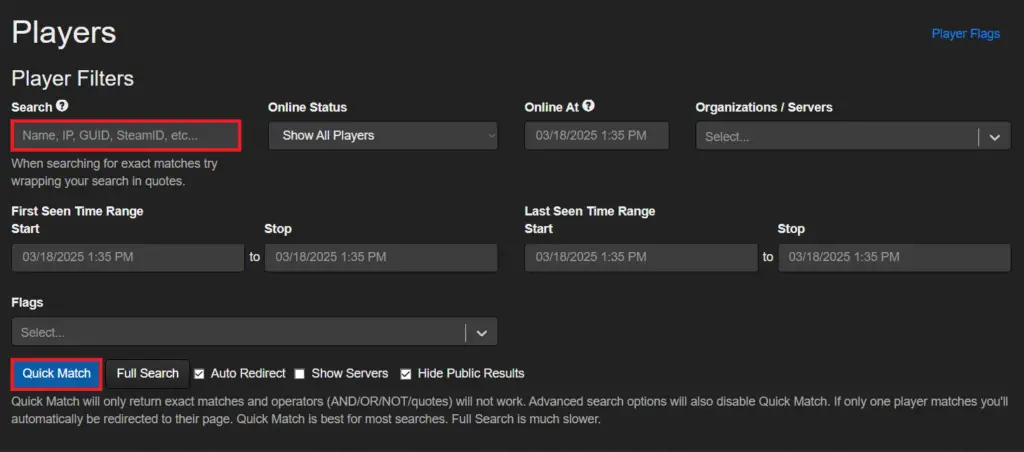The height and width of the screenshot is (452, 1024).
Task: Uncheck the Hide Public Results checkbox
Action: click(x=406, y=374)
